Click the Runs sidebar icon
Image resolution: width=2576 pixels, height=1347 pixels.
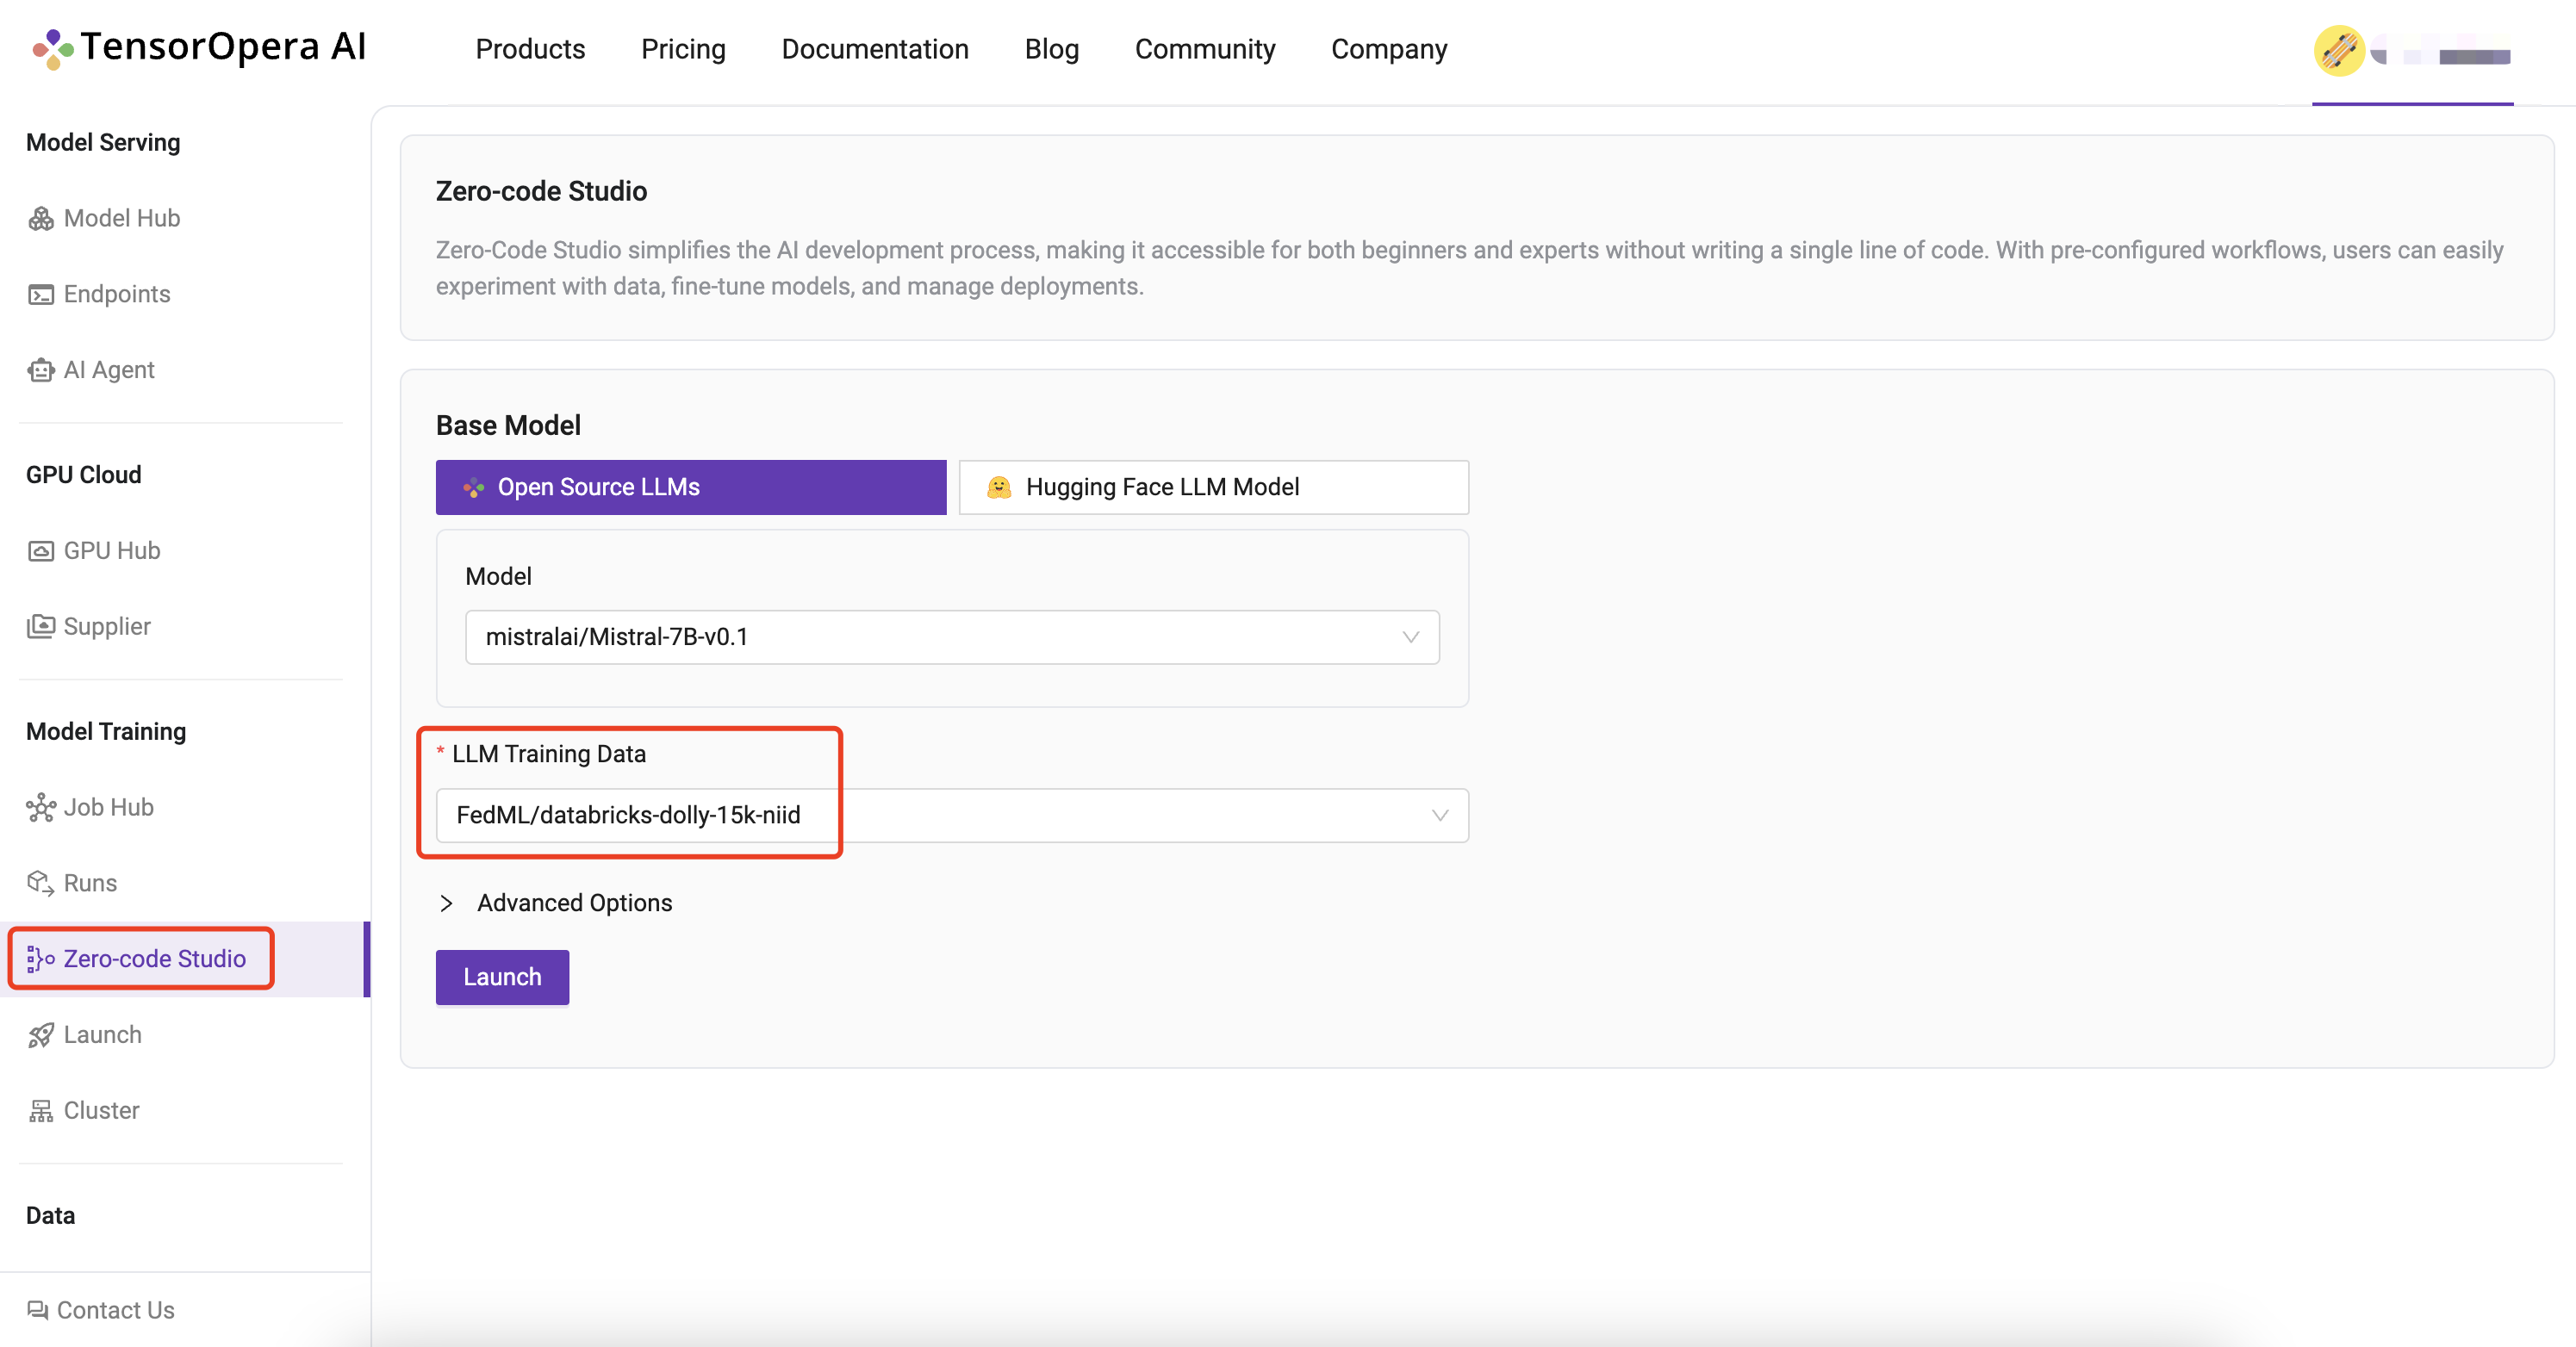(x=40, y=882)
